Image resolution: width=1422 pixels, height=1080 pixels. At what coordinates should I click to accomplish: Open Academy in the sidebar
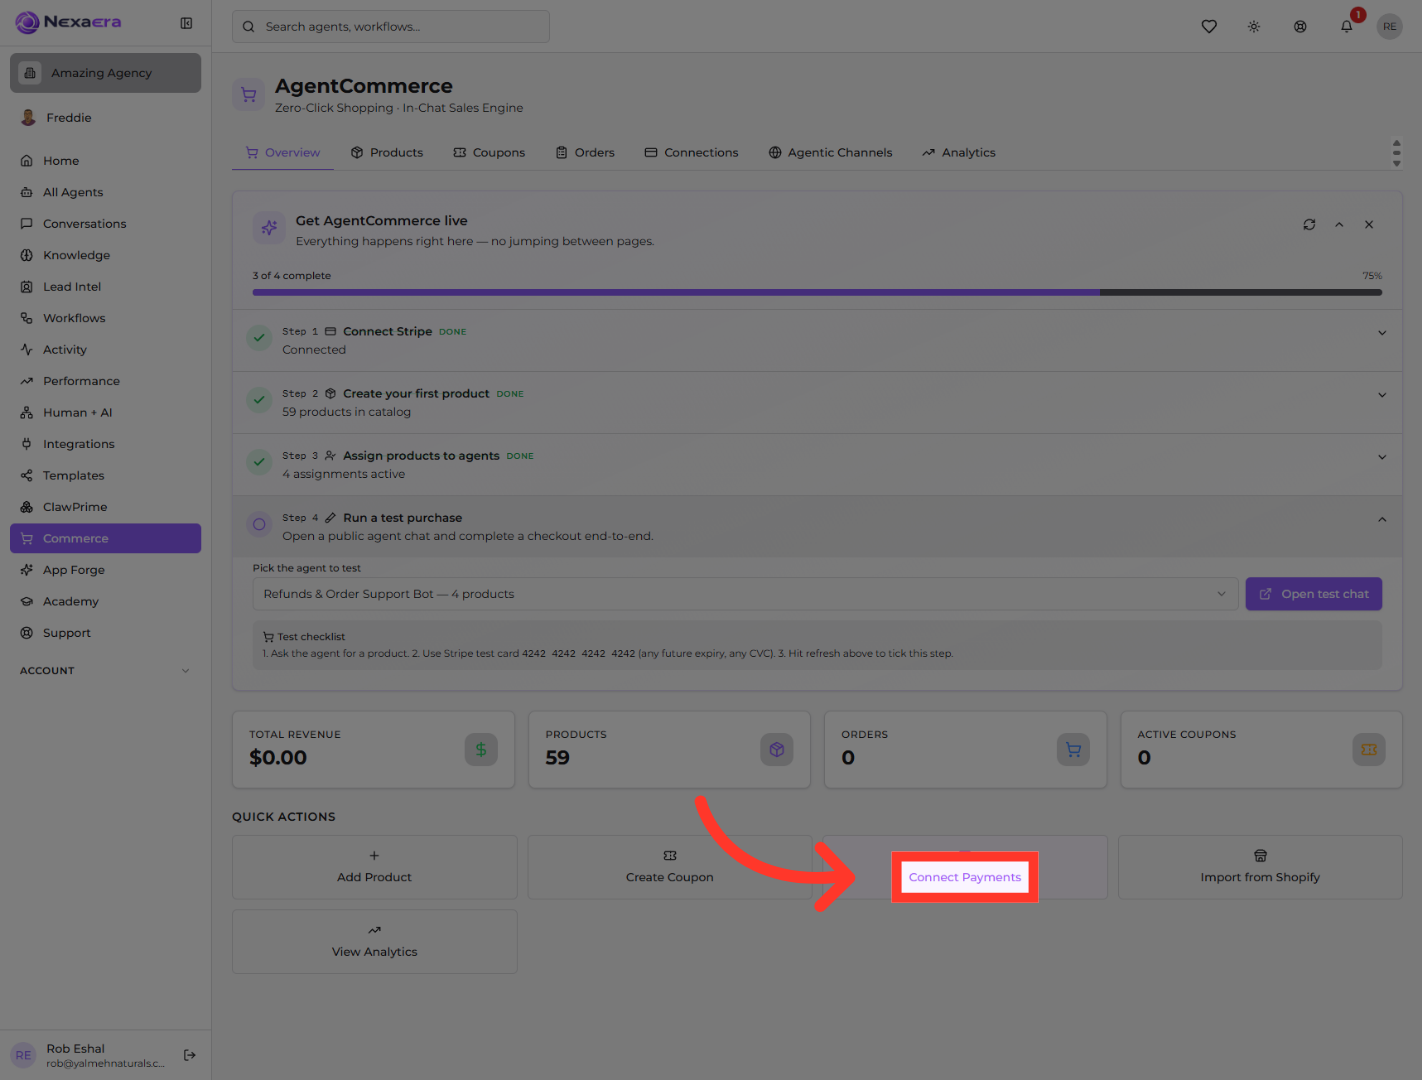point(105,602)
